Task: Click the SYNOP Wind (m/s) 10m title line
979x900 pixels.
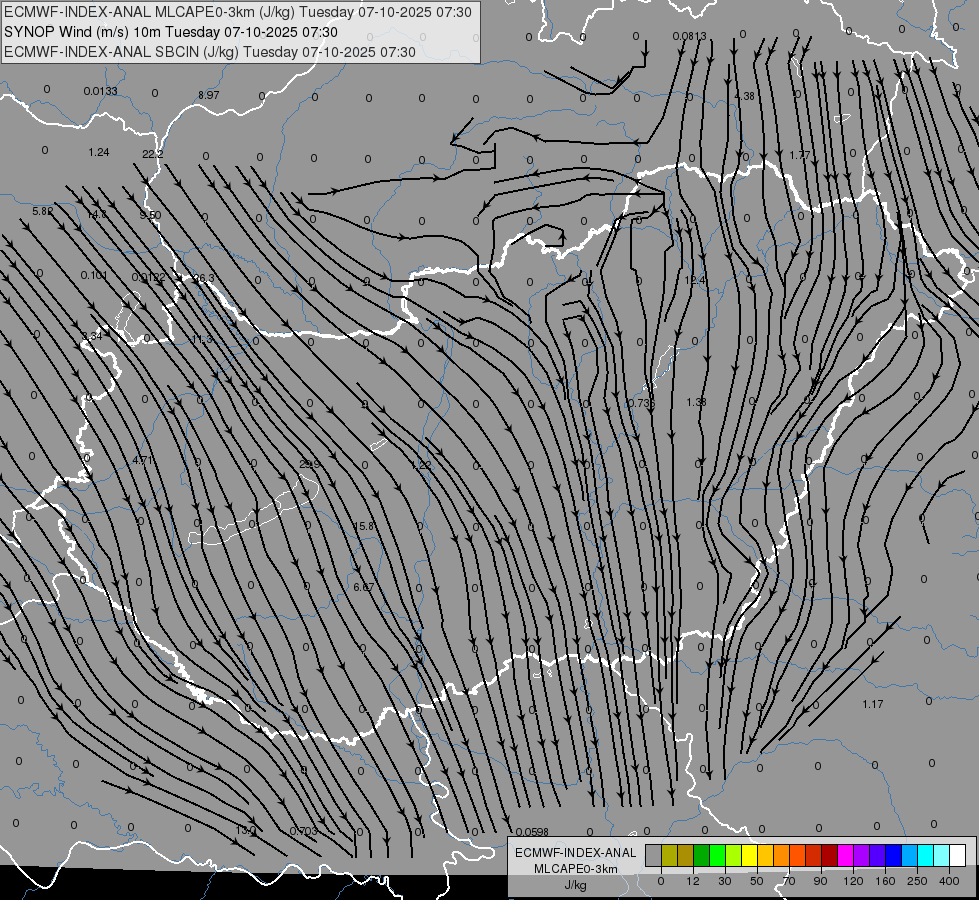Action: (x=170, y=32)
